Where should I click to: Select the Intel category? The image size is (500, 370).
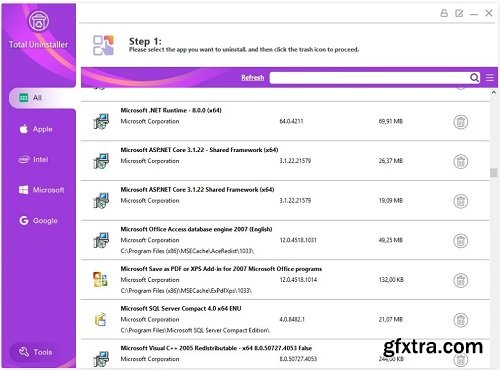click(x=33, y=160)
